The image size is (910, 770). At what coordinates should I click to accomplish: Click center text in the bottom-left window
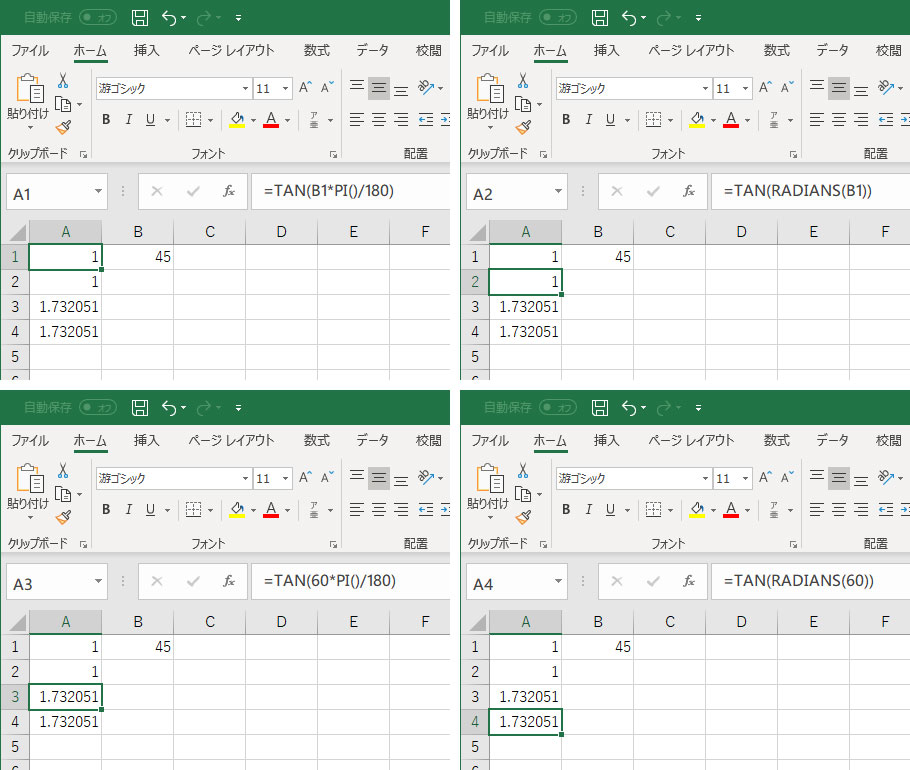click(379, 509)
